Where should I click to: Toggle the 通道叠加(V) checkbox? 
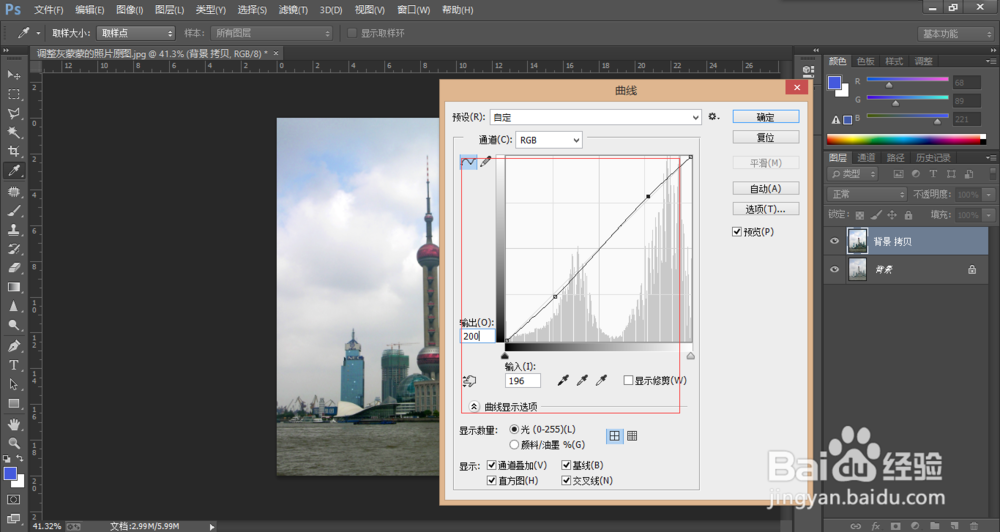point(492,465)
